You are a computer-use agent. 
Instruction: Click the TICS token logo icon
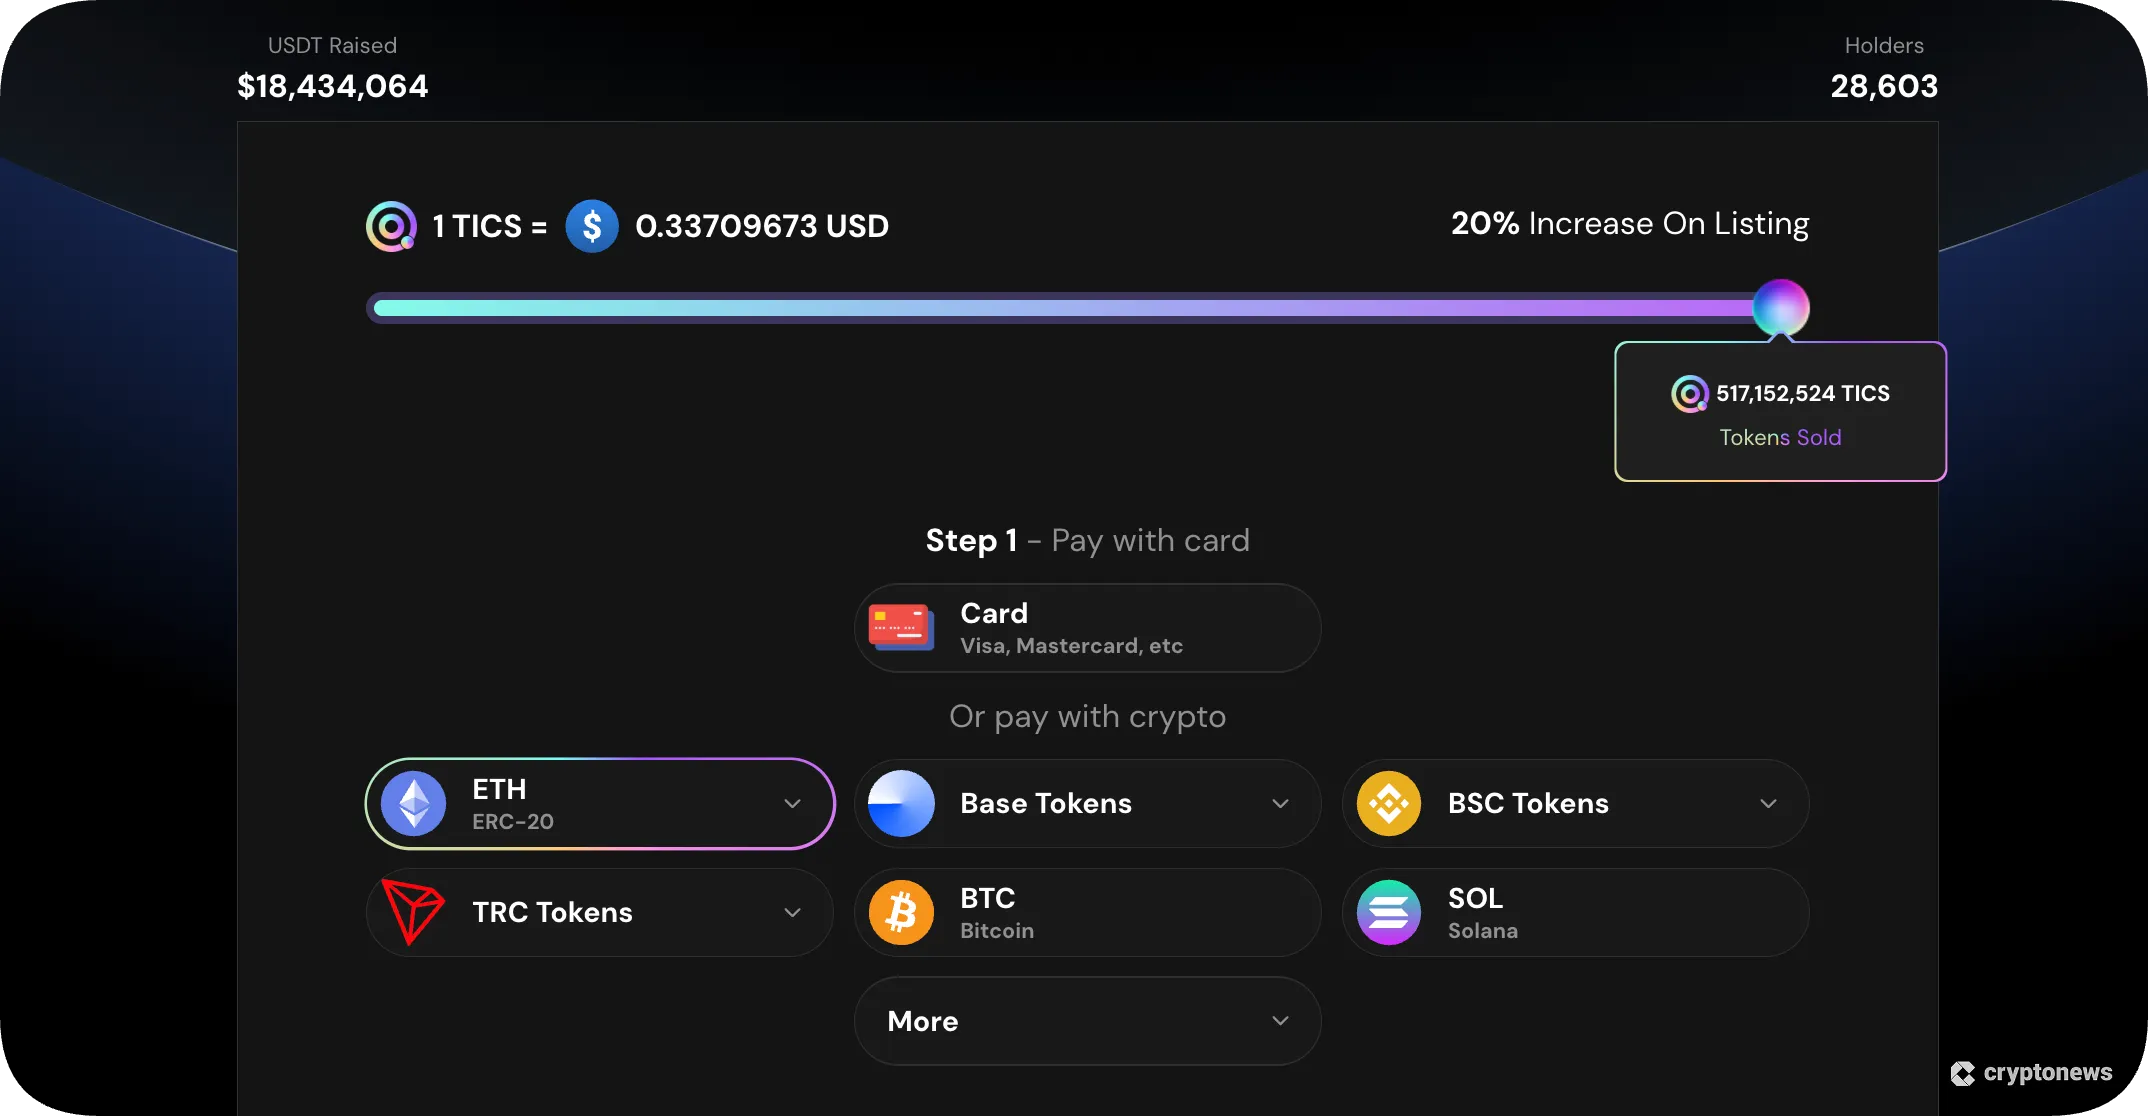coord(391,226)
